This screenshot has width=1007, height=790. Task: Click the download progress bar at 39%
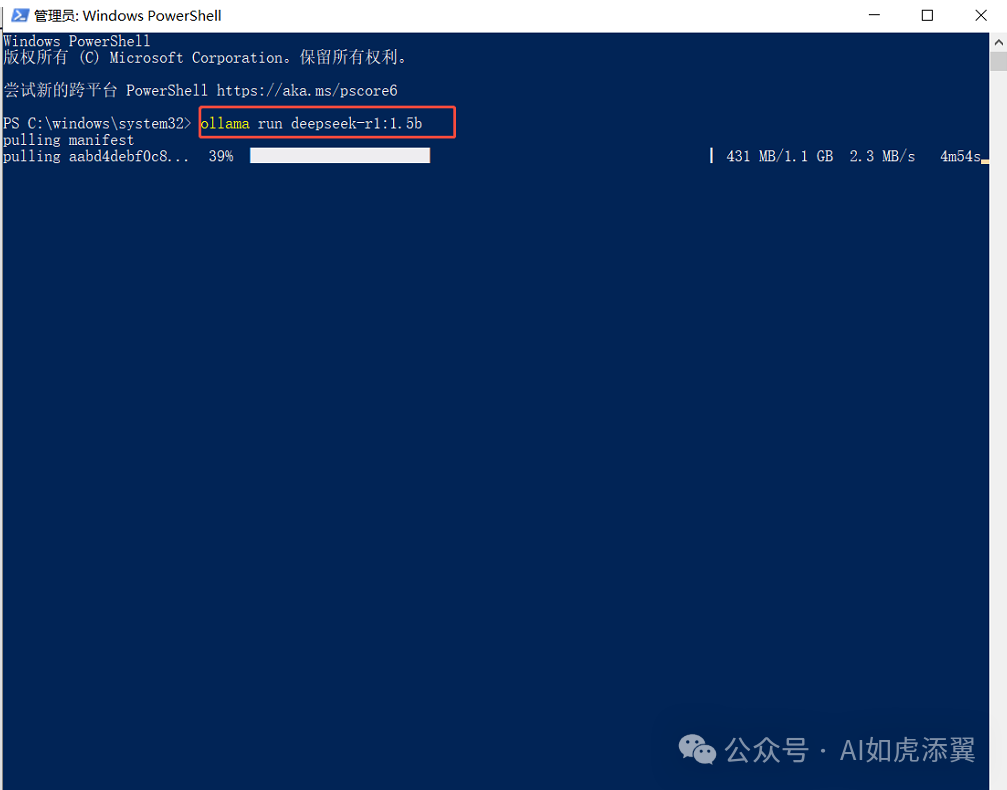(x=340, y=155)
